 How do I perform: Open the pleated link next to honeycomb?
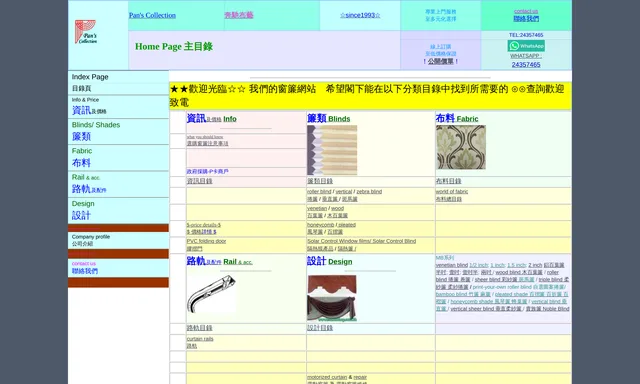click(x=347, y=225)
